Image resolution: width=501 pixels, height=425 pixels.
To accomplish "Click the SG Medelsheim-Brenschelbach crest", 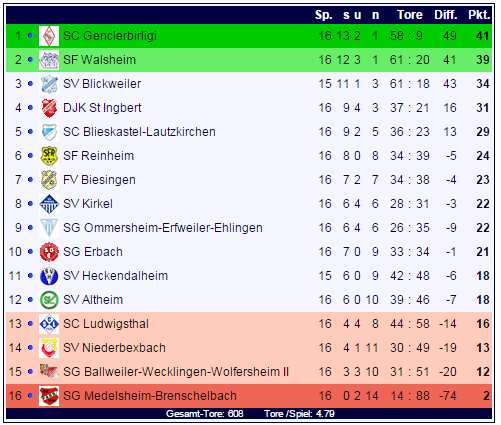I will click(49, 396).
